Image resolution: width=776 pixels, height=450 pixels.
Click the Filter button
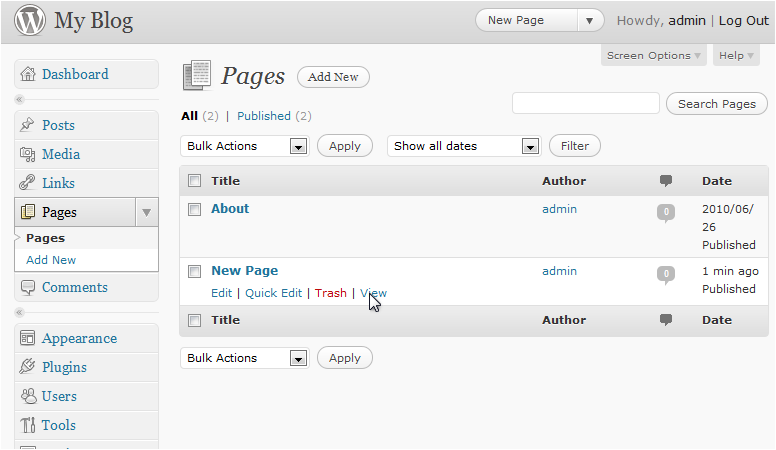(x=575, y=146)
